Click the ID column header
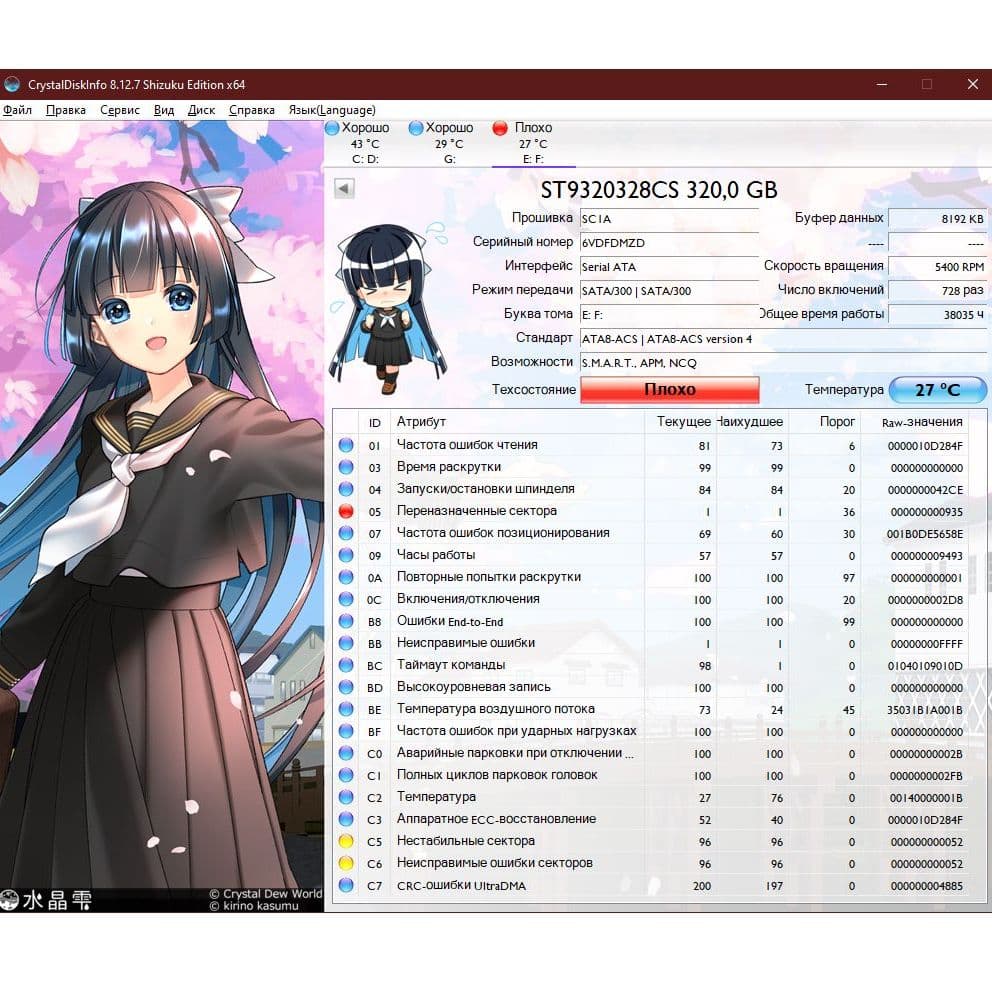 click(x=374, y=422)
